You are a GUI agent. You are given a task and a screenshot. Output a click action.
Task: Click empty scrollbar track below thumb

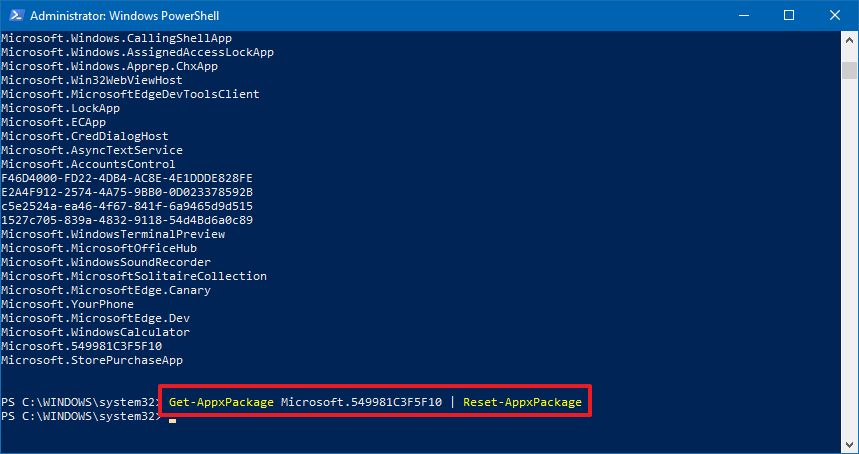[850, 257]
